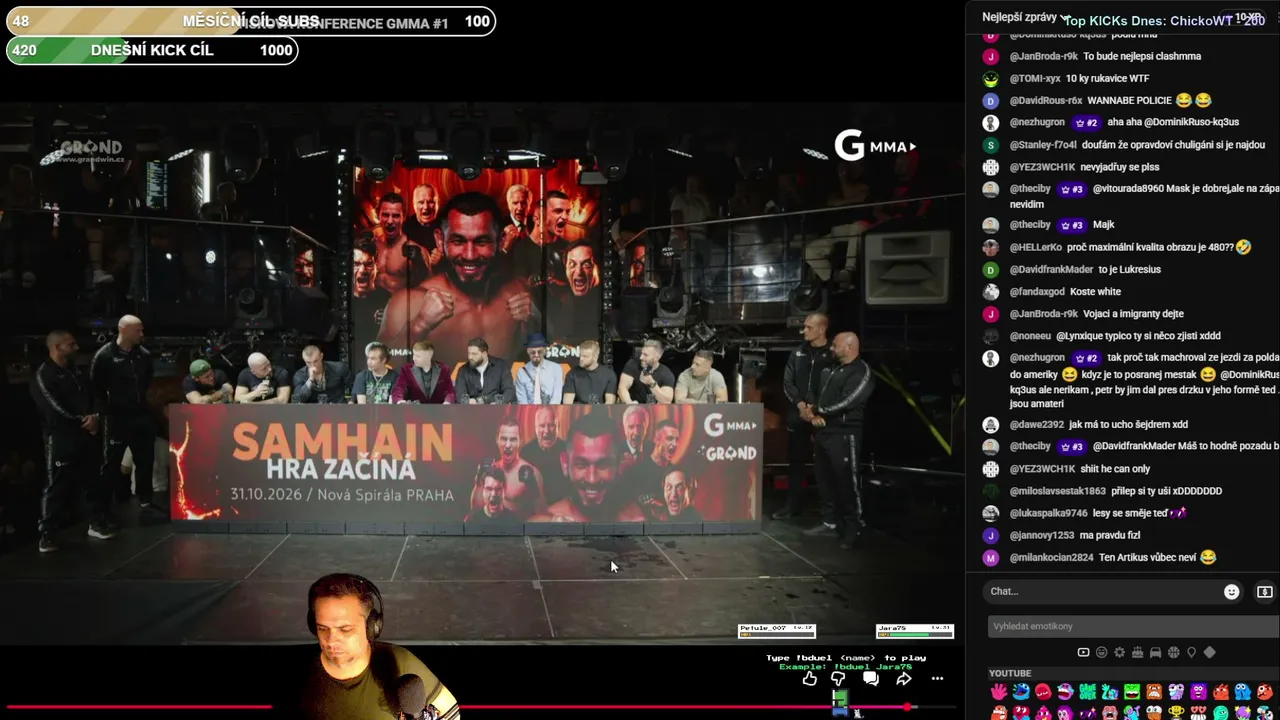Click the message 'ma pravdu fizl'
This screenshot has width=1280, height=720.
click(x=1110, y=536)
